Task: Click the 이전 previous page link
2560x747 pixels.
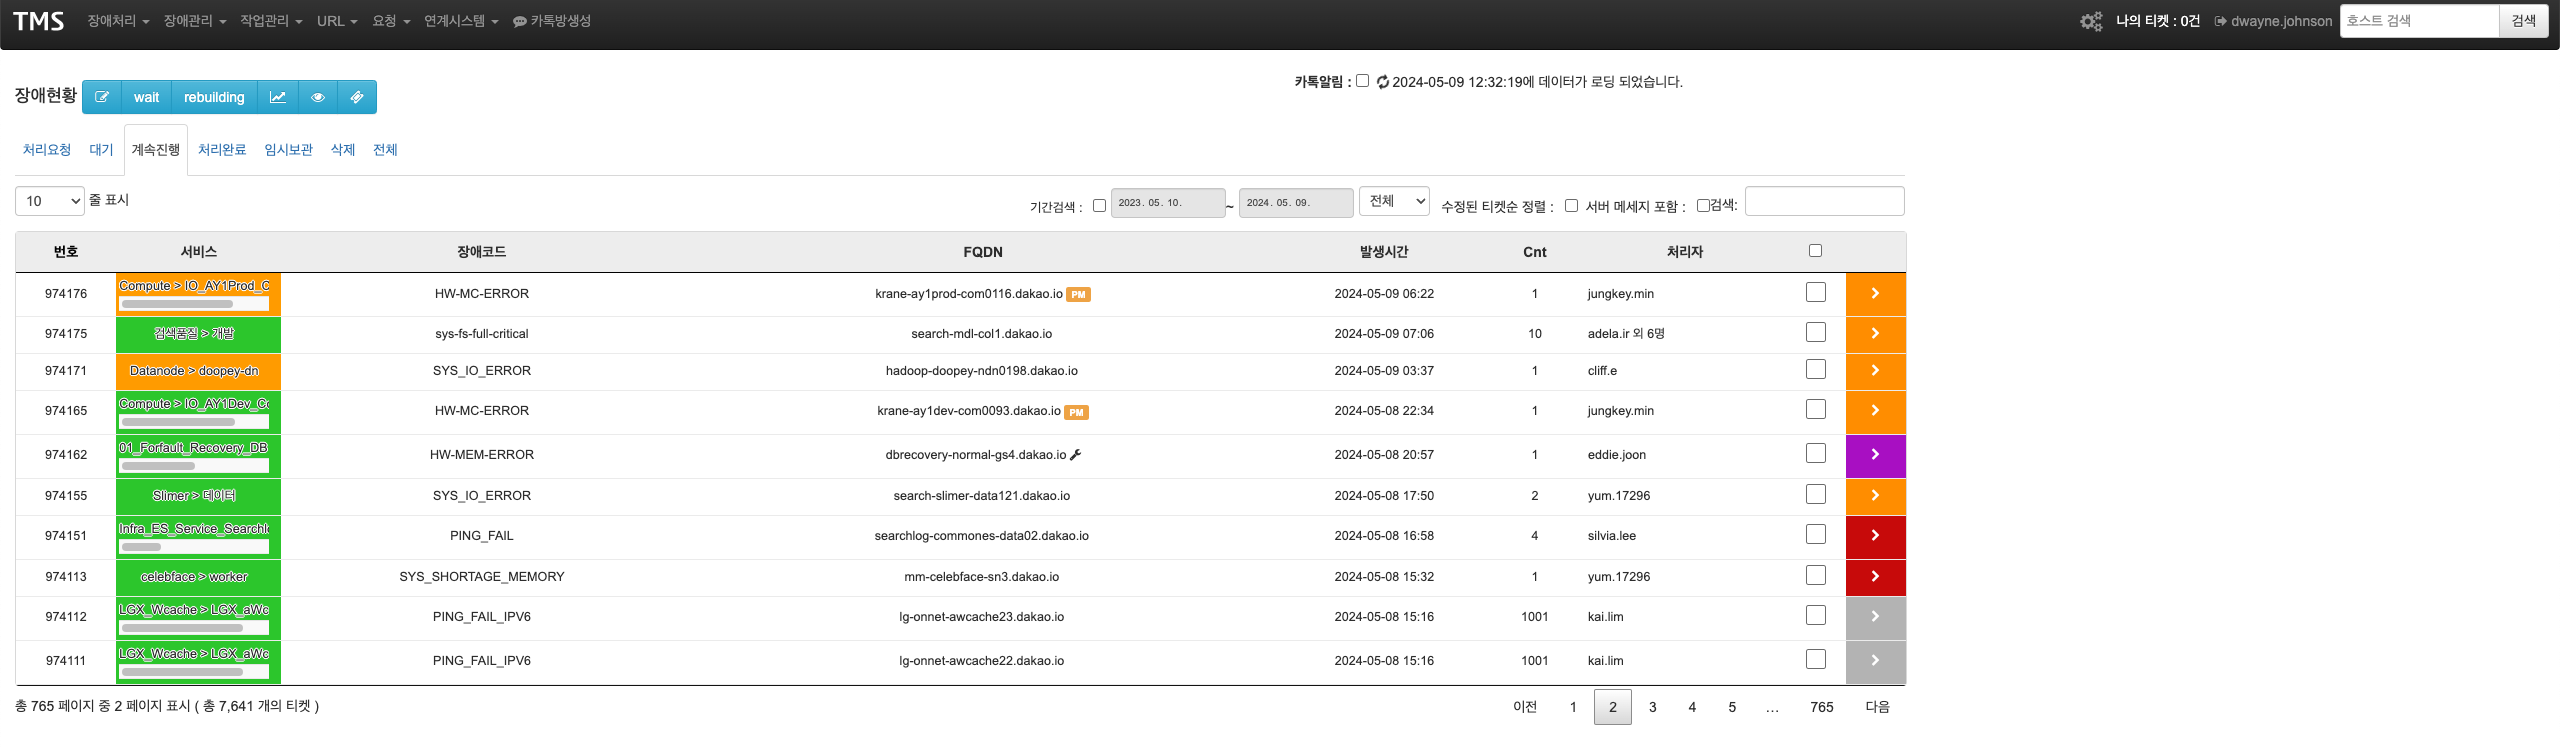Action: click(1525, 707)
